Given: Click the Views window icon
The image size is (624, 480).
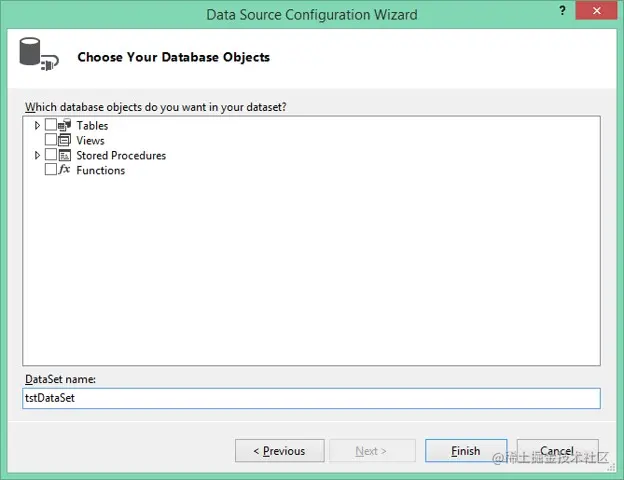Looking at the screenshot, I should pyautogui.click(x=64, y=140).
